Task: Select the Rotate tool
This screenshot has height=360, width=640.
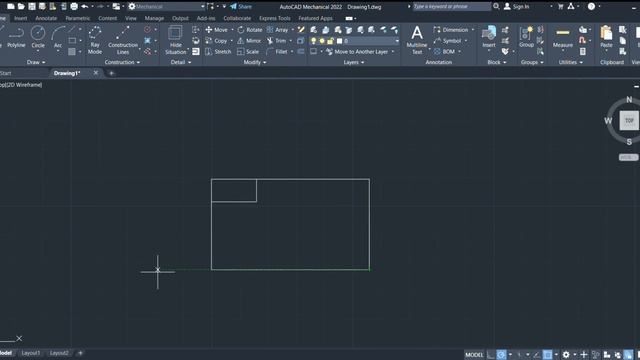Action: [x=250, y=30]
